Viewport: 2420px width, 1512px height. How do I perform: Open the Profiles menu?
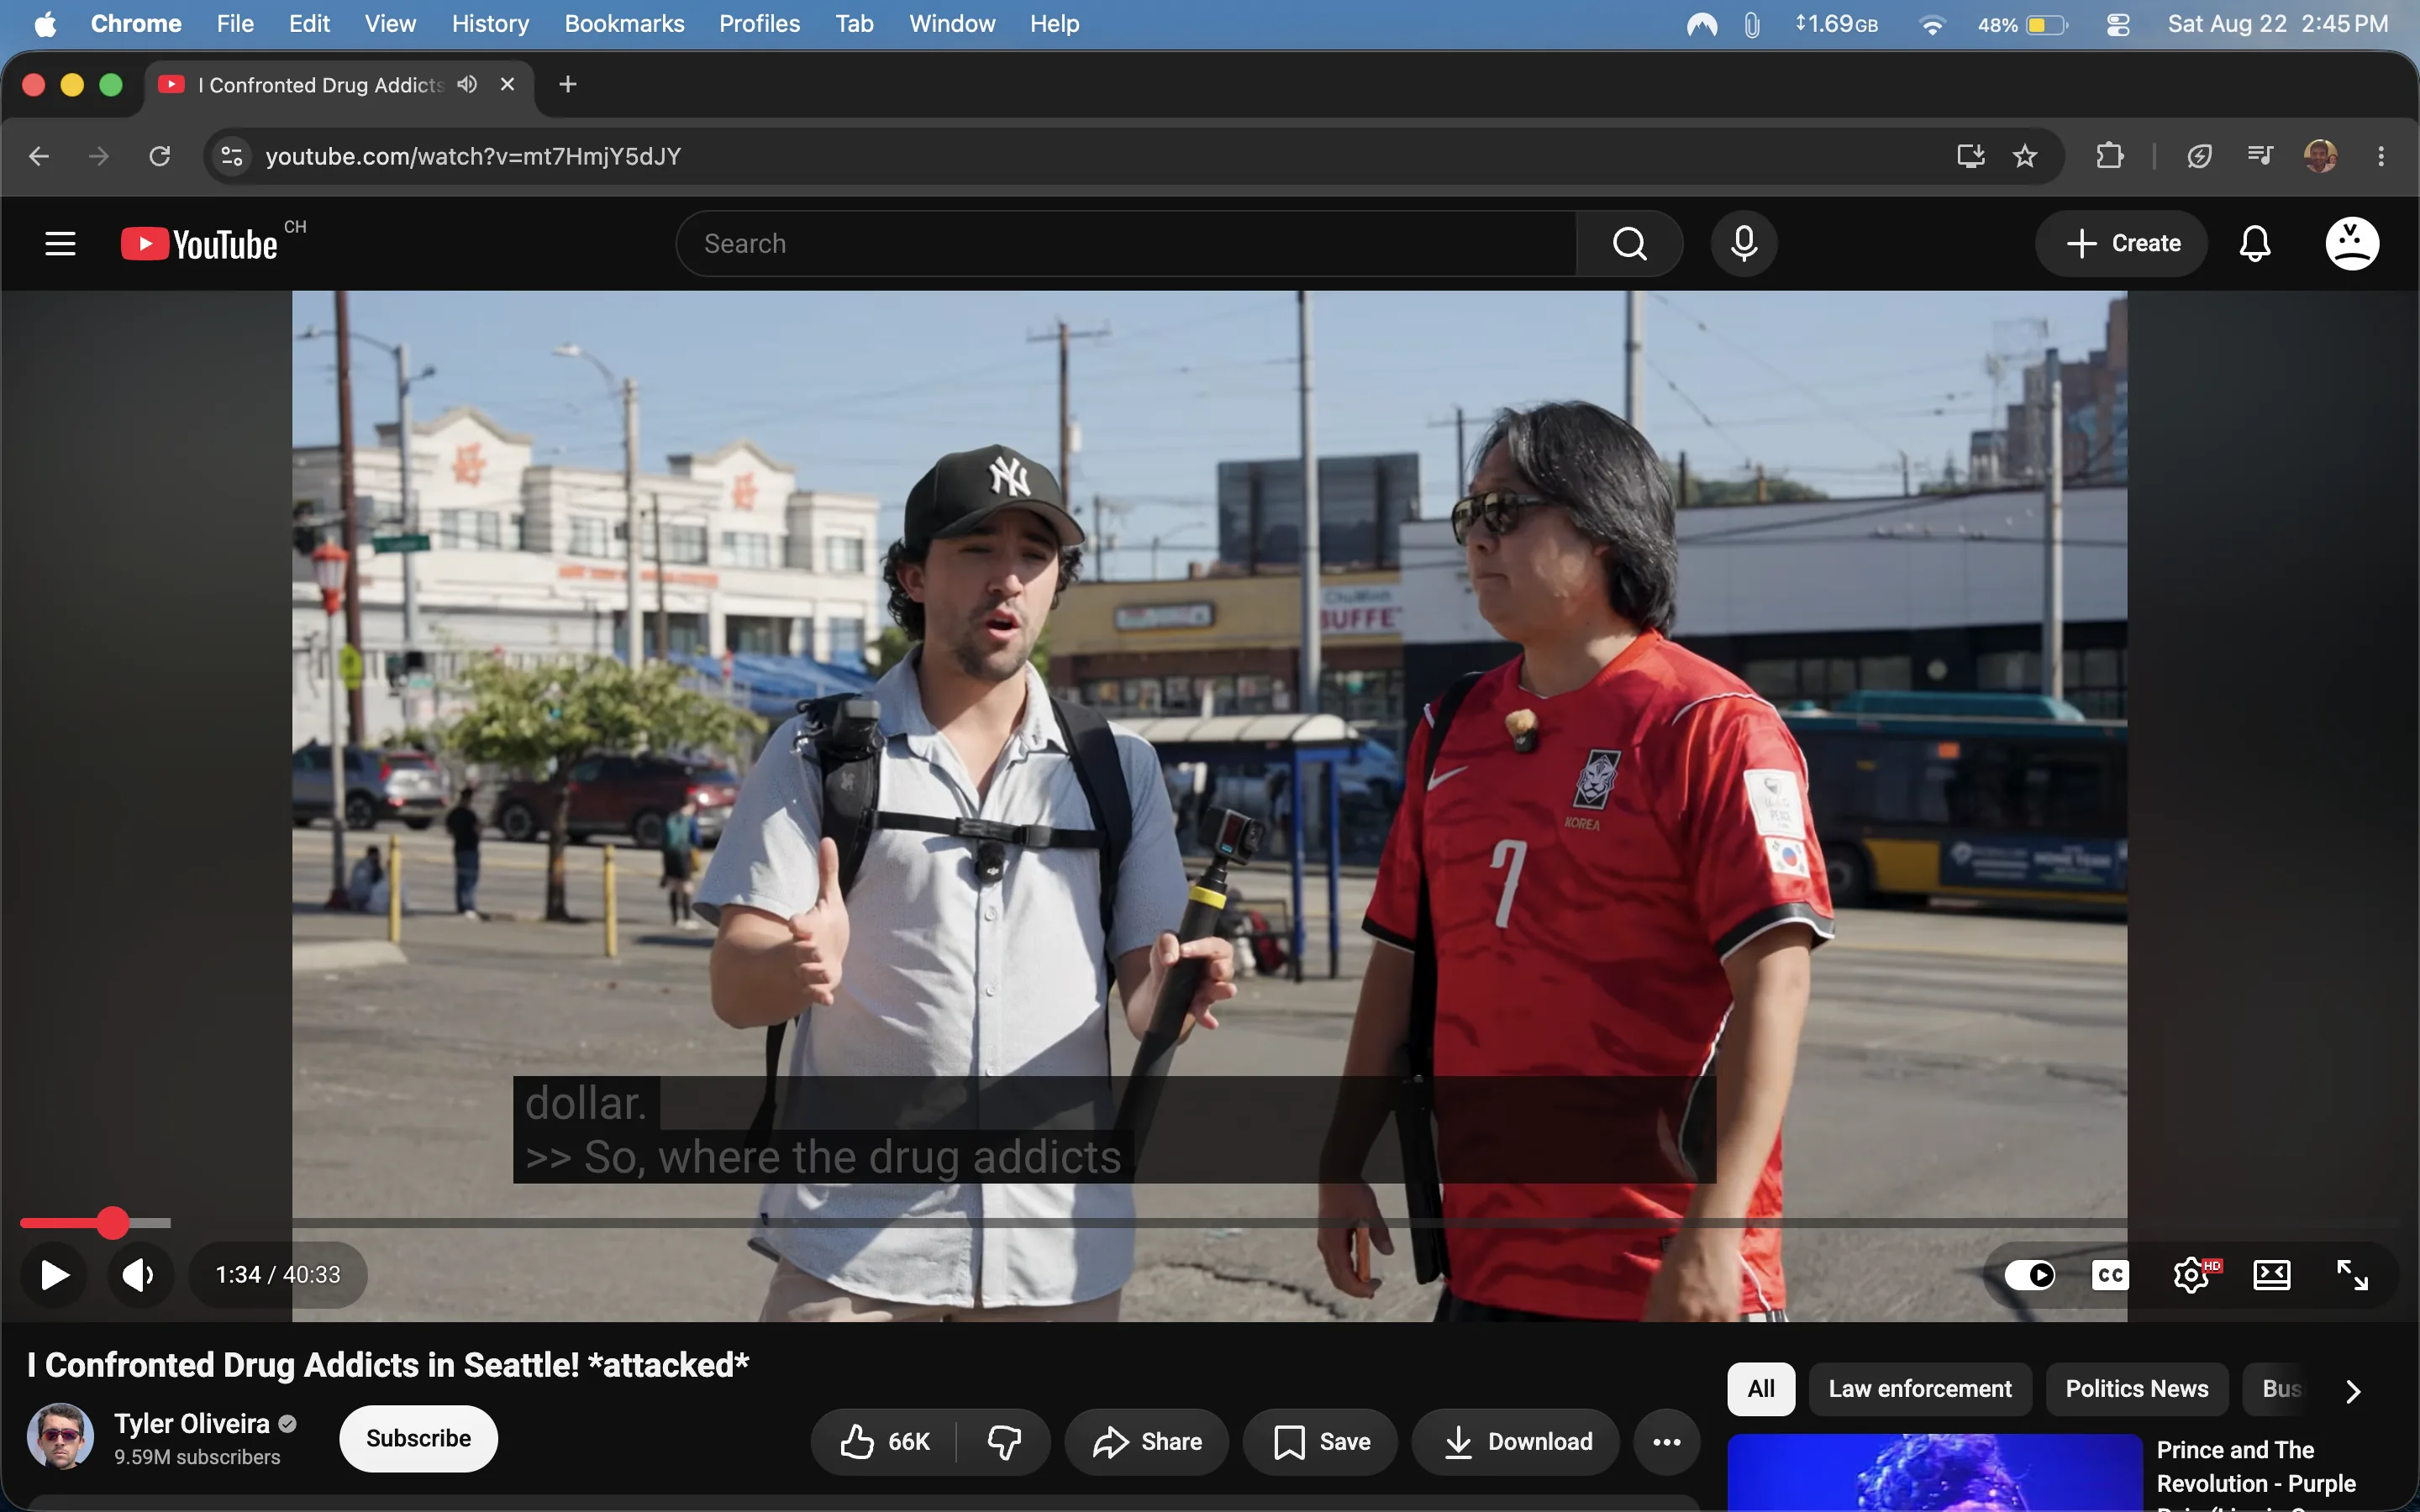(759, 24)
